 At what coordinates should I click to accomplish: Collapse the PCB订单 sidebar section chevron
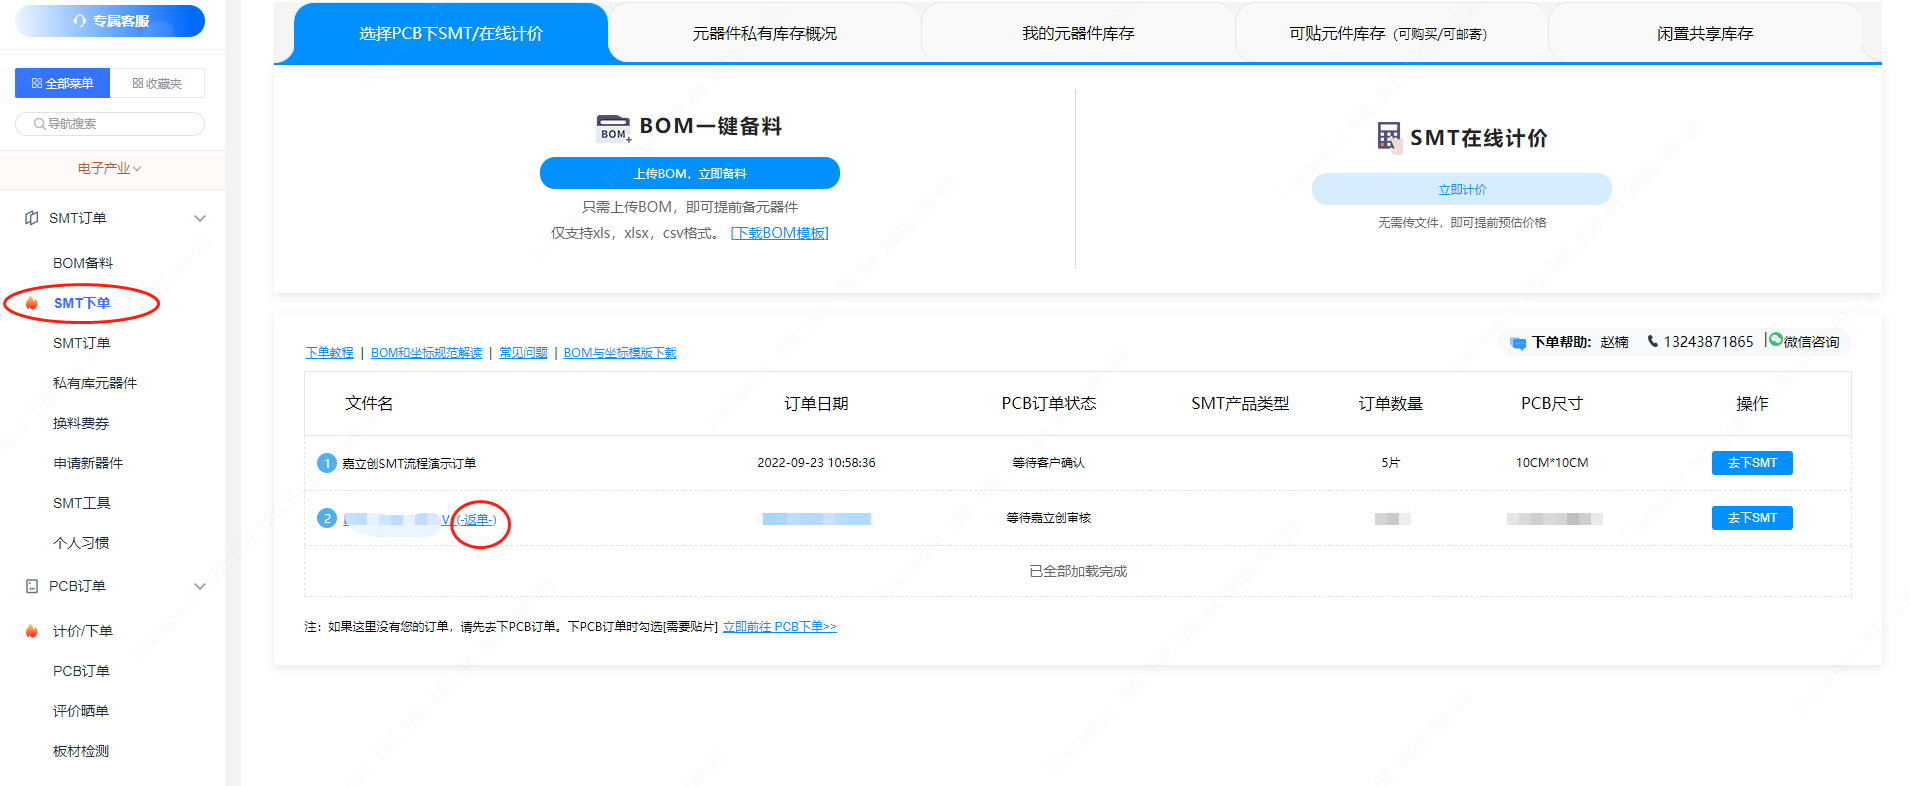[x=200, y=586]
